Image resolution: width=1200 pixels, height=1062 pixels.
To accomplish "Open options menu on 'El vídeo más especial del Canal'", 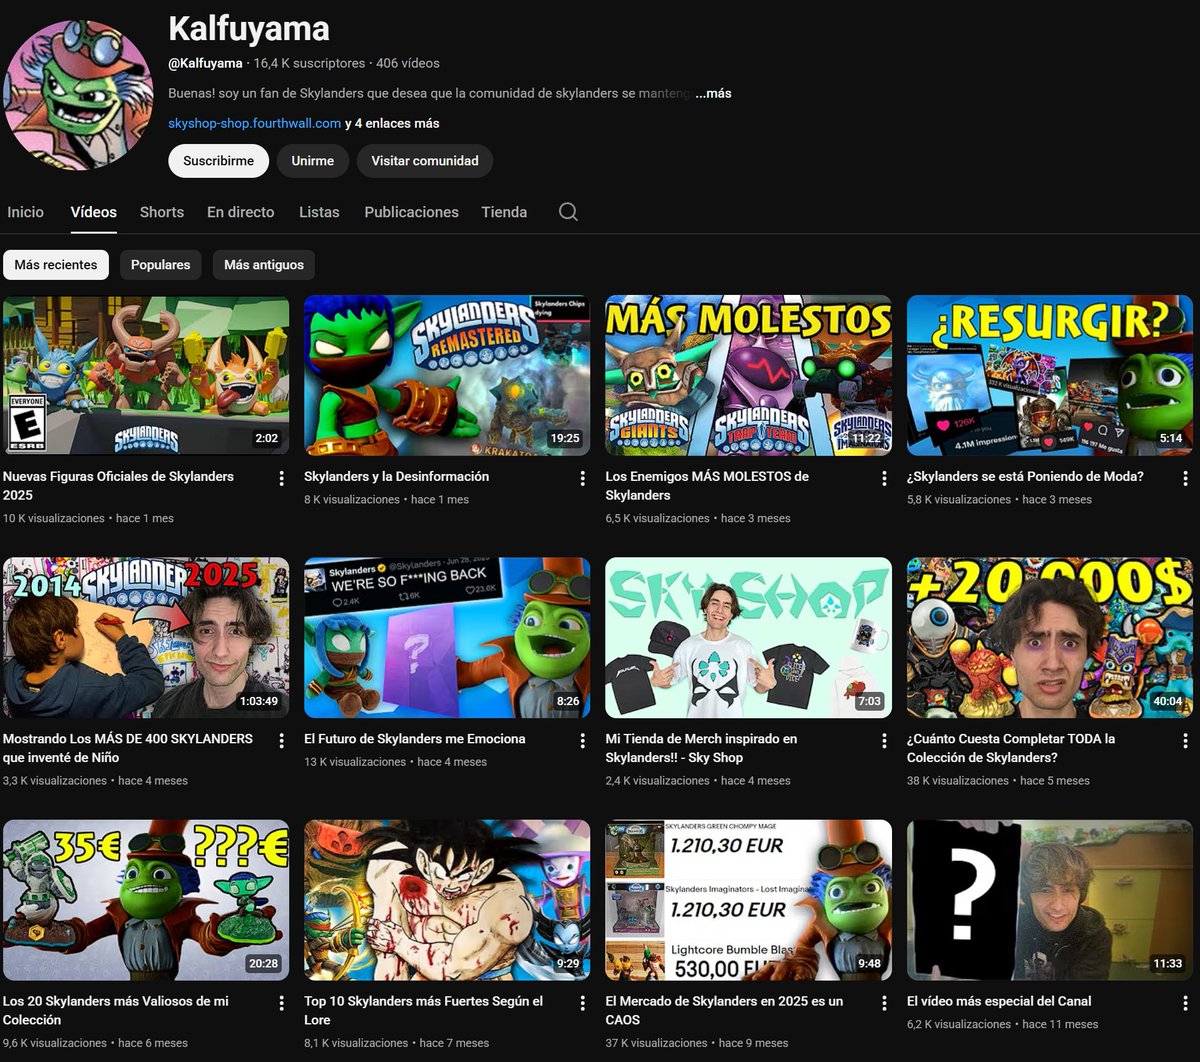I will coord(1184,1003).
